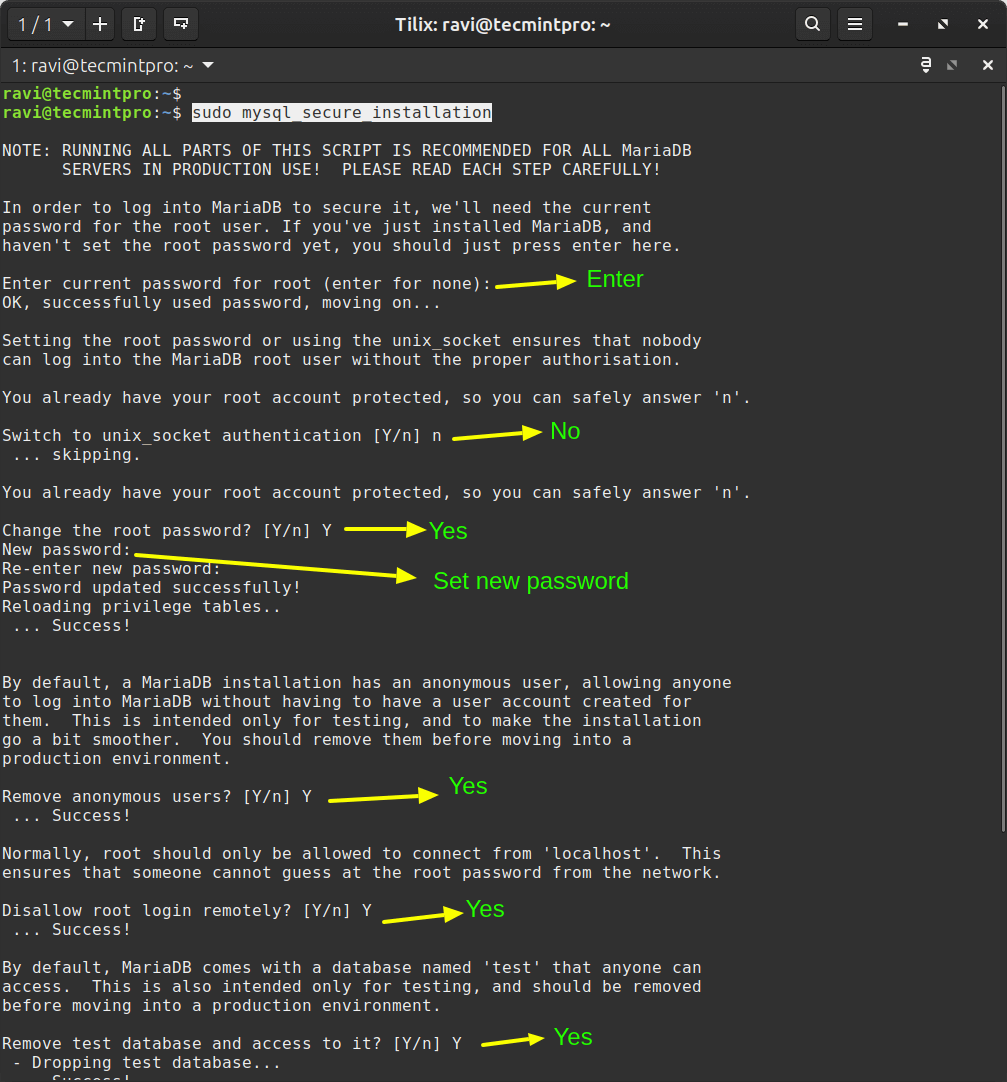
Task: Add a terminal to the right
Action: 139,24
